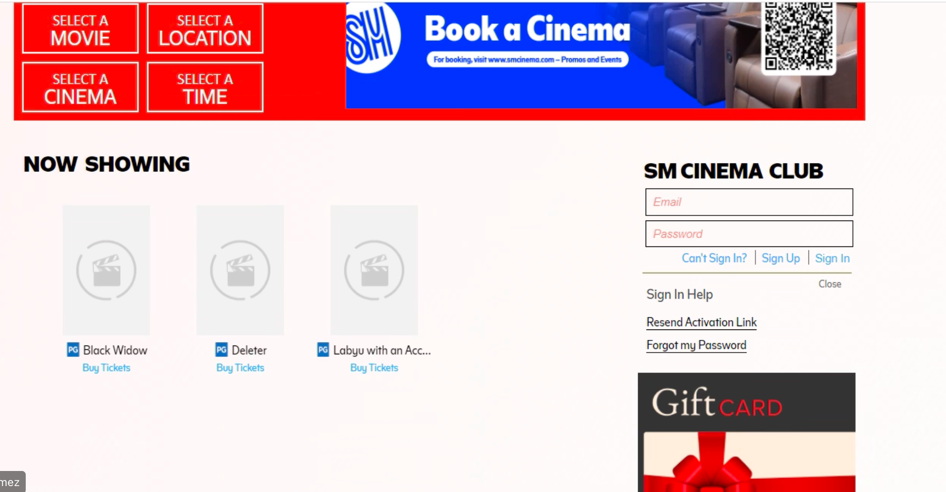Click the PG rating icon beside Deleter
This screenshot has width=946, height=492.
[221, 350]
